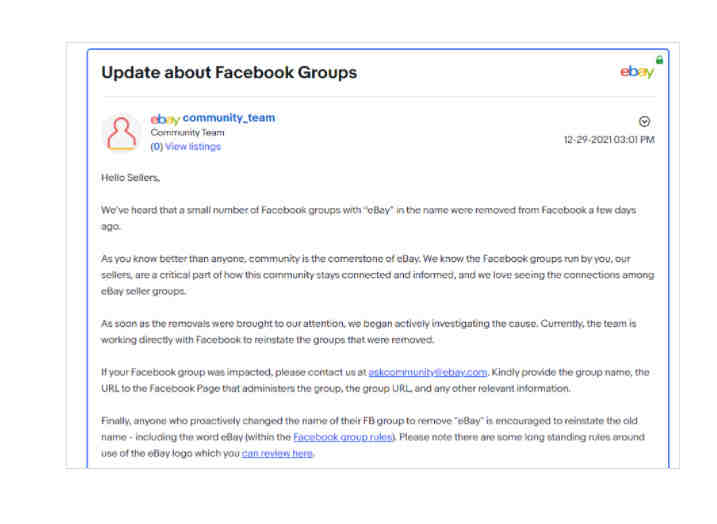Open Facebook group rules link
The height and width of the screenshot is (524, 717).
[343, 437]
